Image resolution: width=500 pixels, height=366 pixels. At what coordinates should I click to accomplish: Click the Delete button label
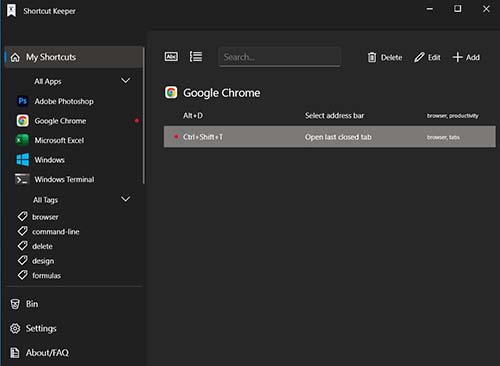(x=391, y=58)
